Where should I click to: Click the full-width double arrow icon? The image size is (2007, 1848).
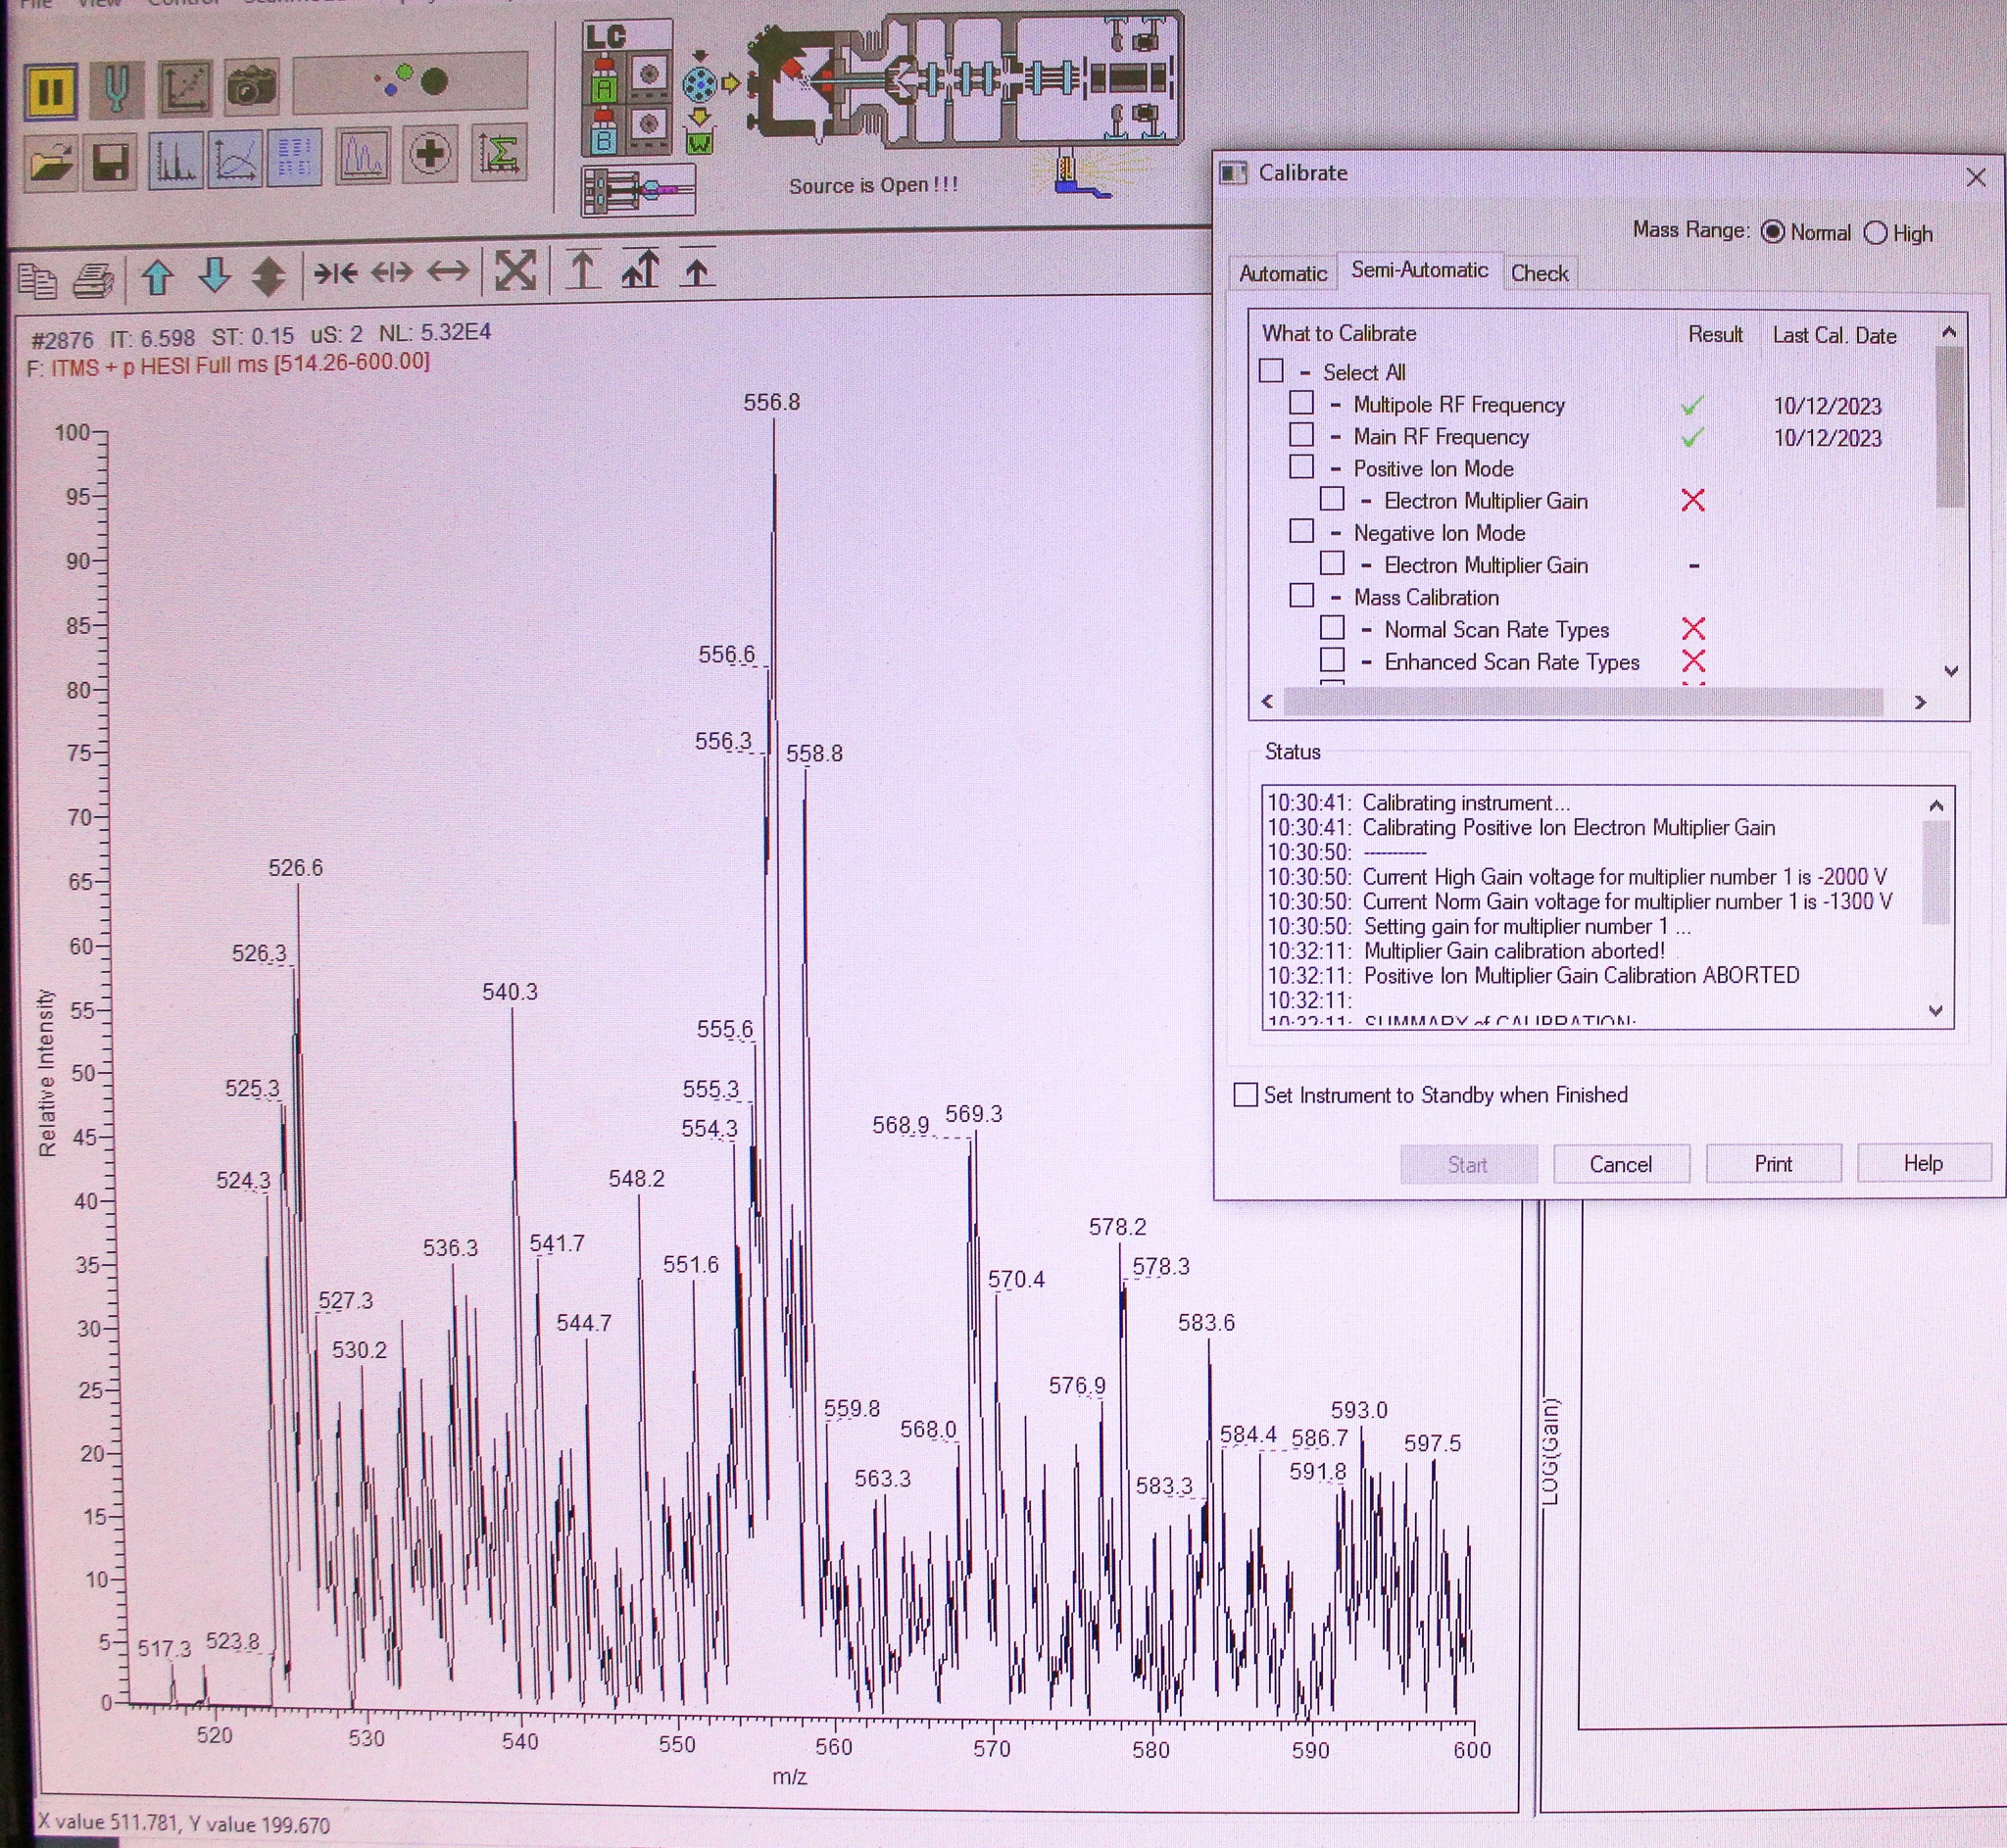[x=448, y=271]
